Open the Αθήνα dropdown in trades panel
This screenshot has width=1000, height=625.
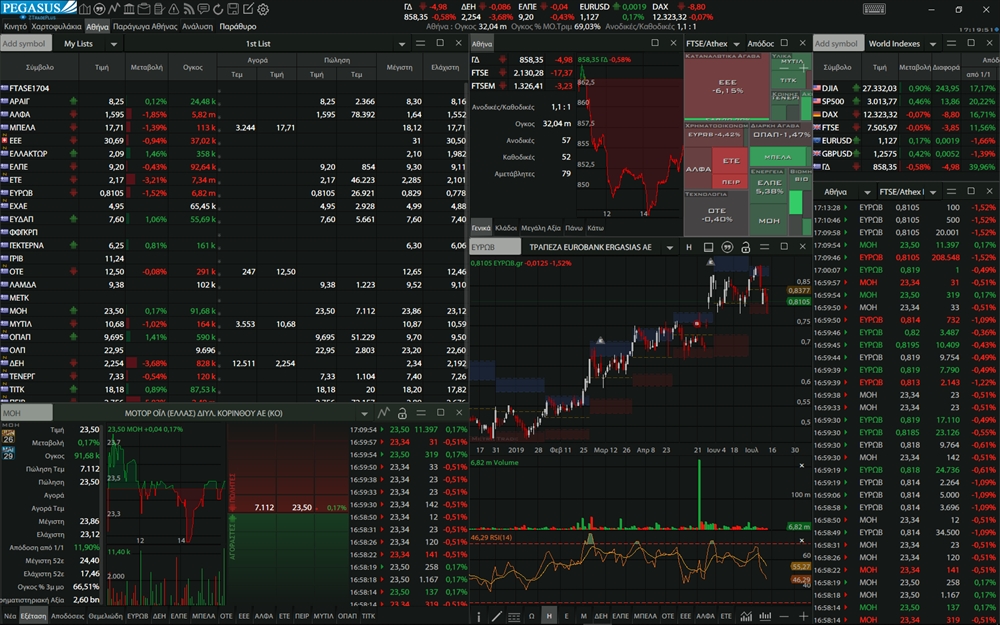(x=867, y=192)
